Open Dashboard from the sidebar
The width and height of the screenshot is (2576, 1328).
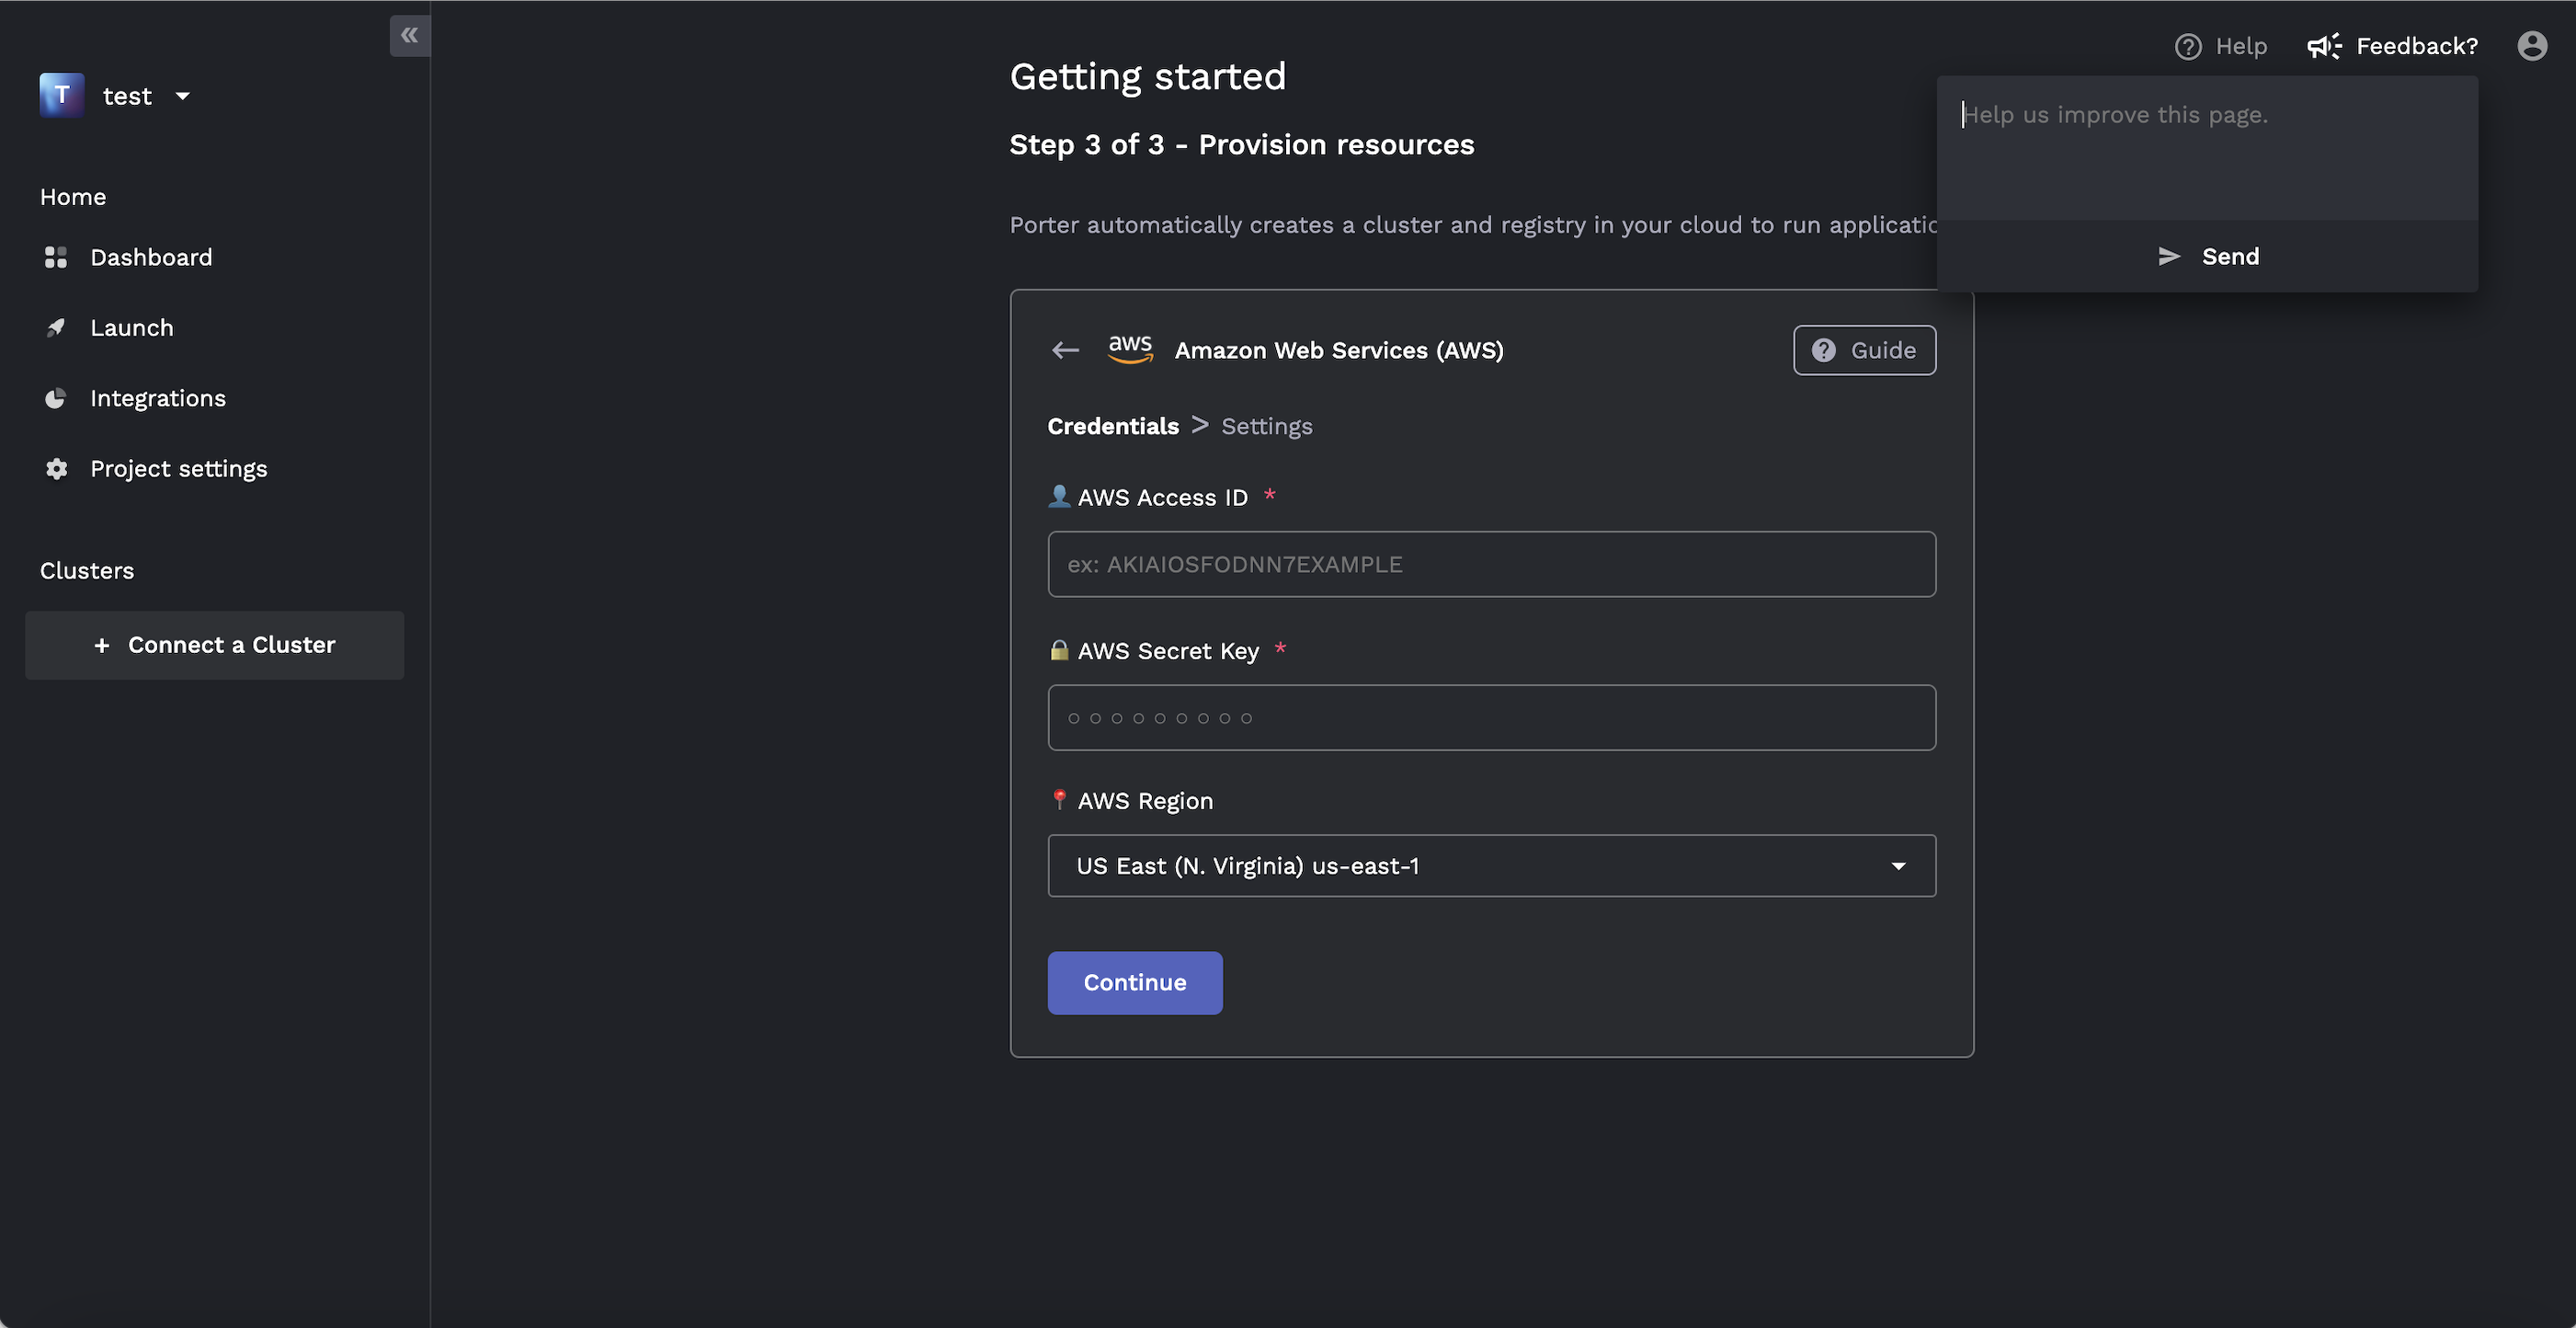(151, 257)
